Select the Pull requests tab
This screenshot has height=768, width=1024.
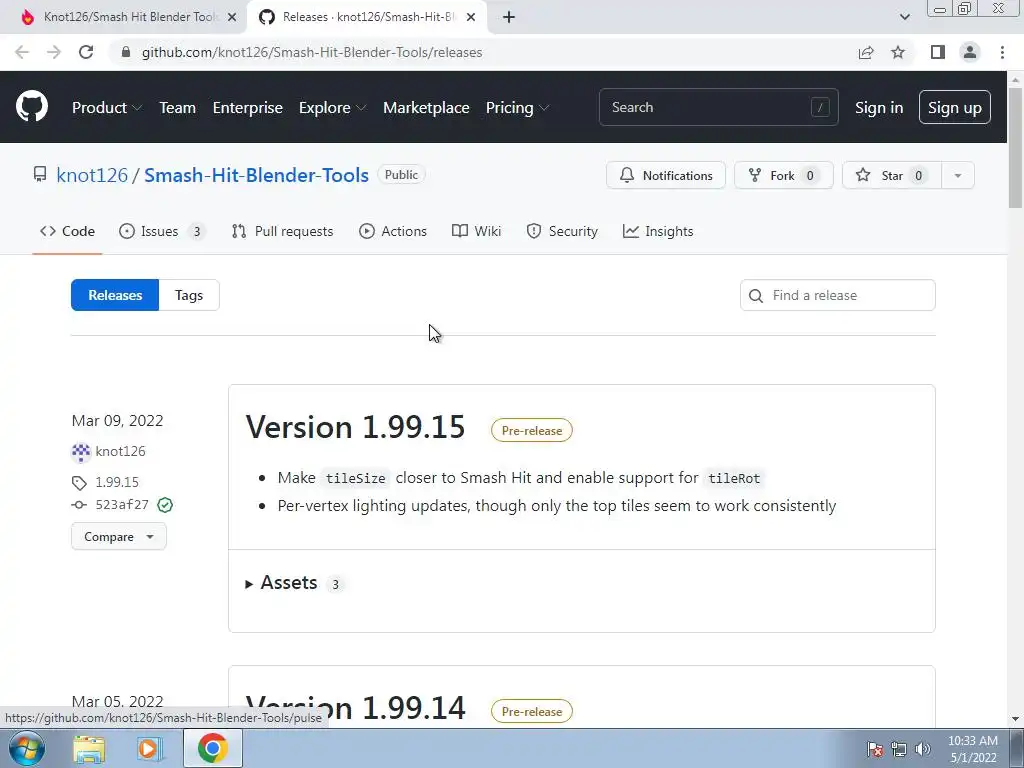coord(282,231)
